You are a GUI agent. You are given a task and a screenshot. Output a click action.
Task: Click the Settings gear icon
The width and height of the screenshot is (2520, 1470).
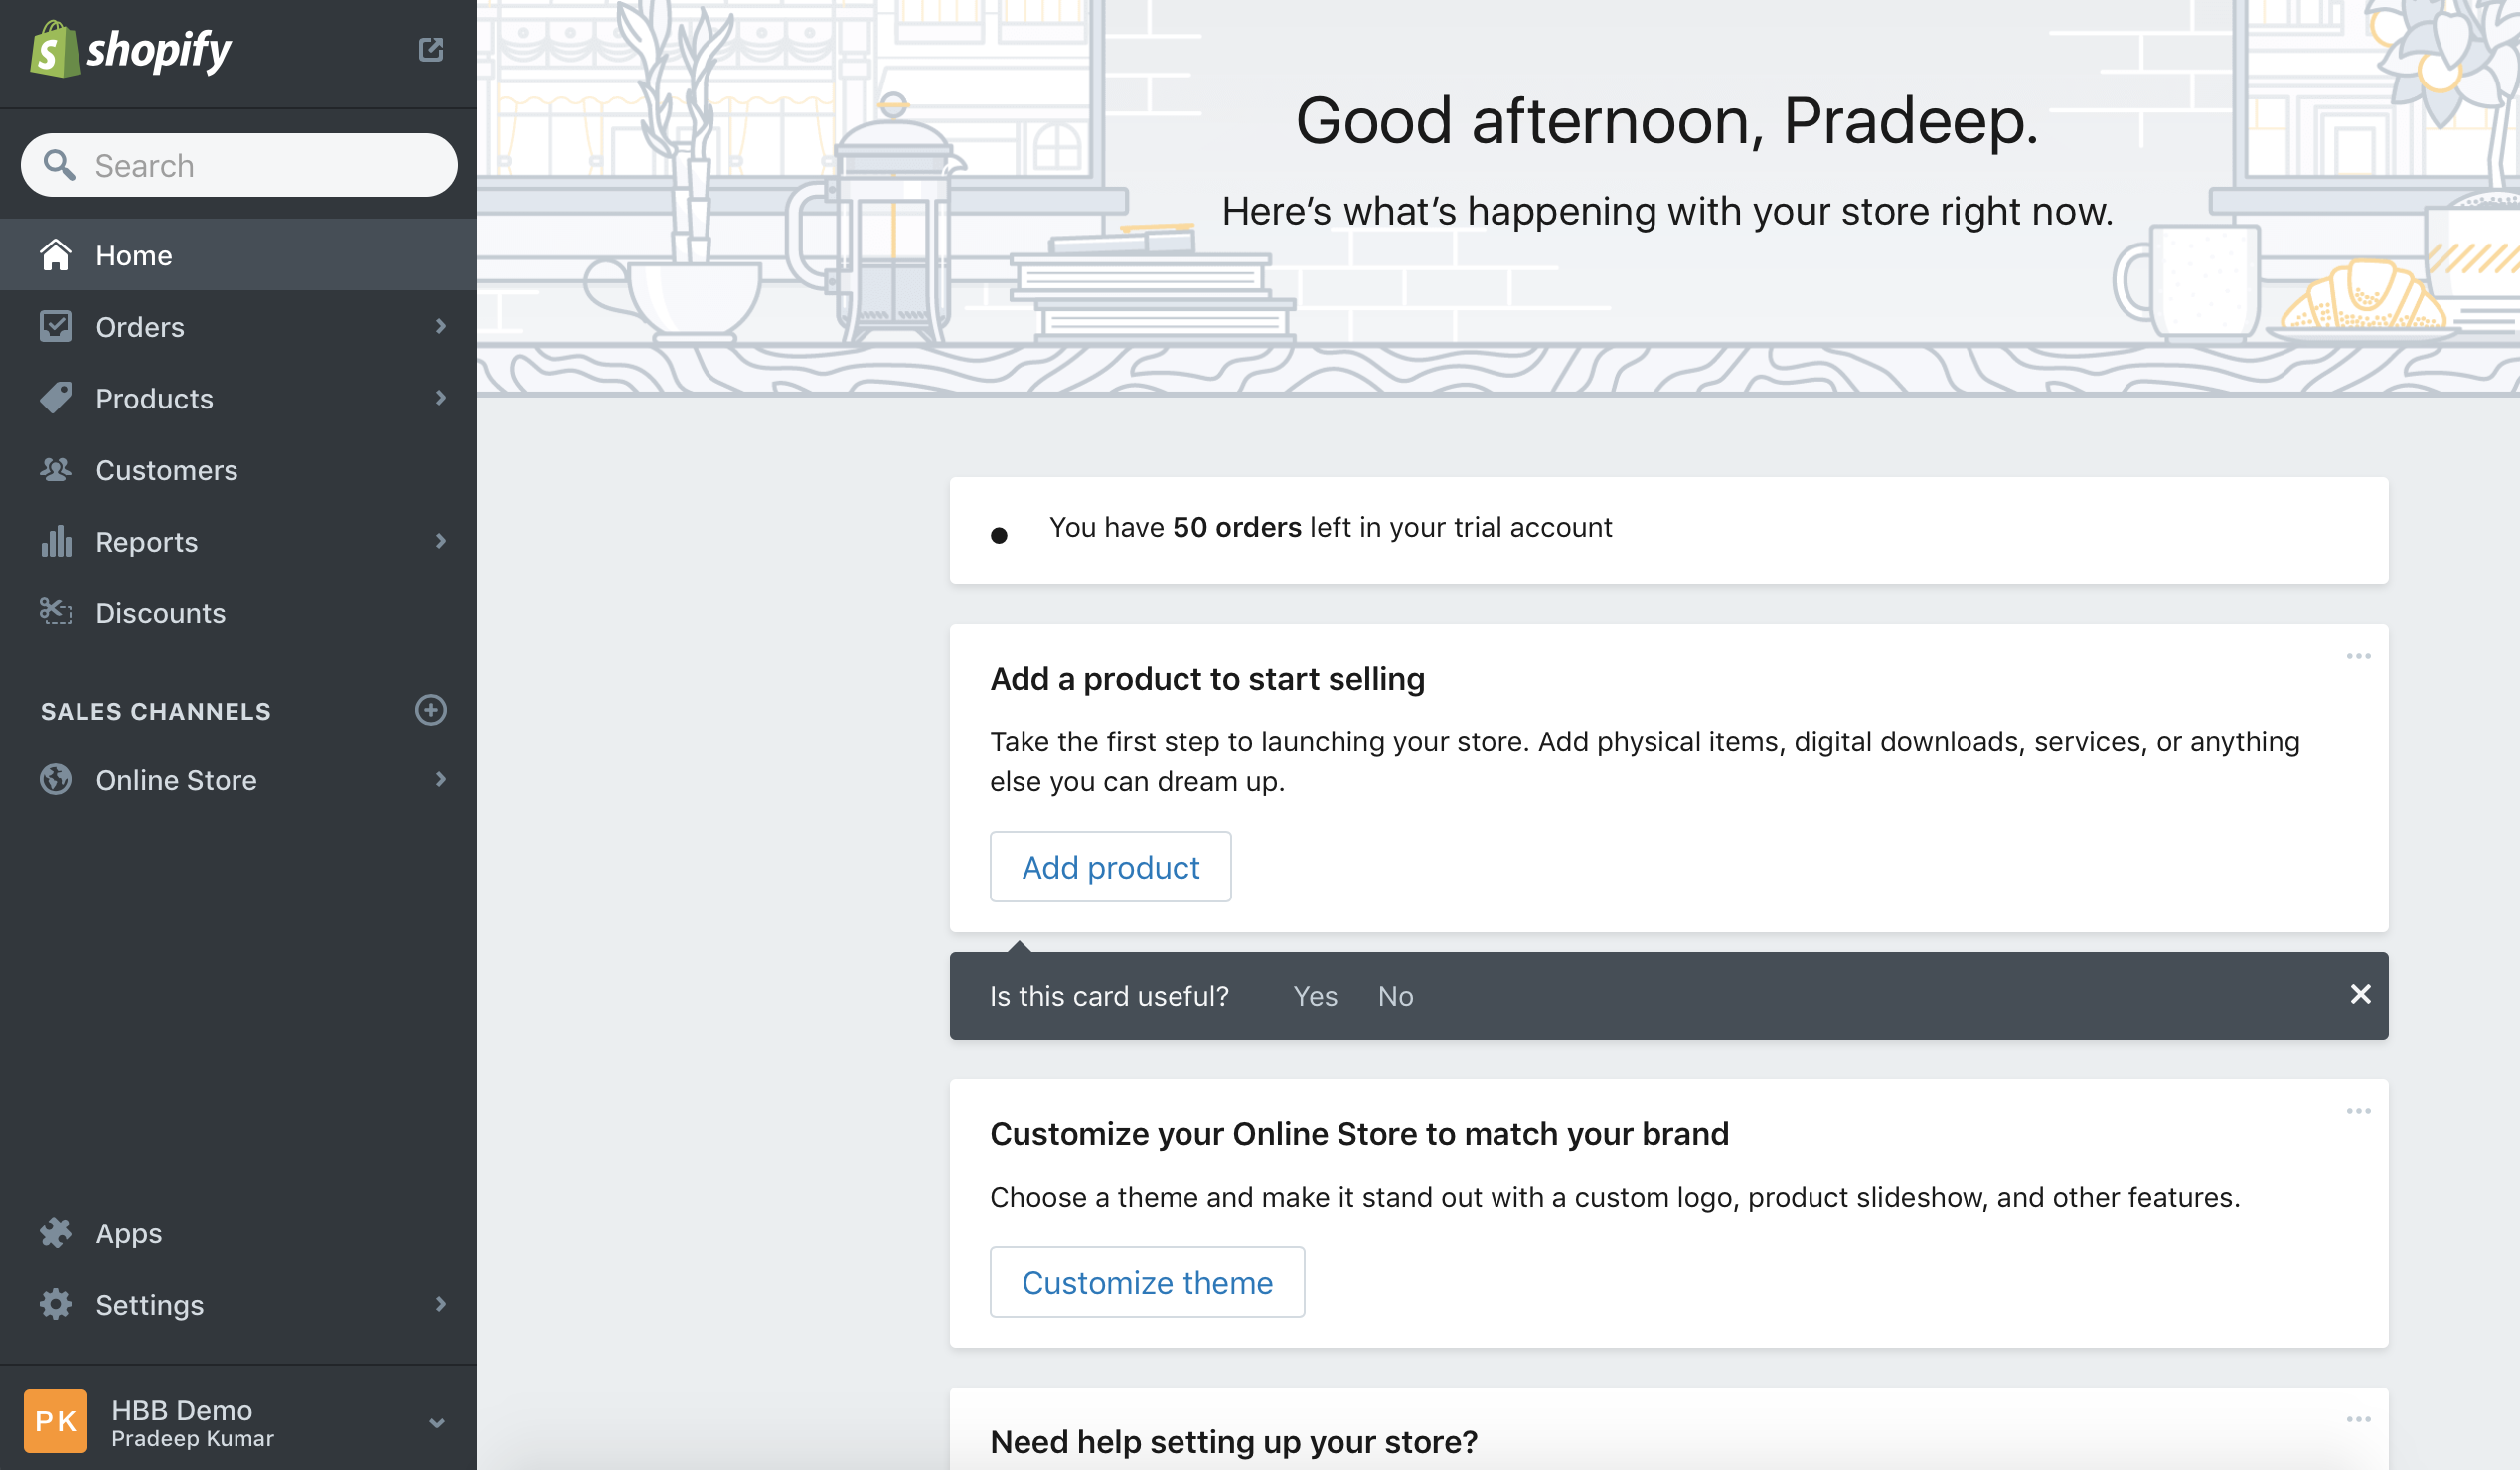[56, 1304]
